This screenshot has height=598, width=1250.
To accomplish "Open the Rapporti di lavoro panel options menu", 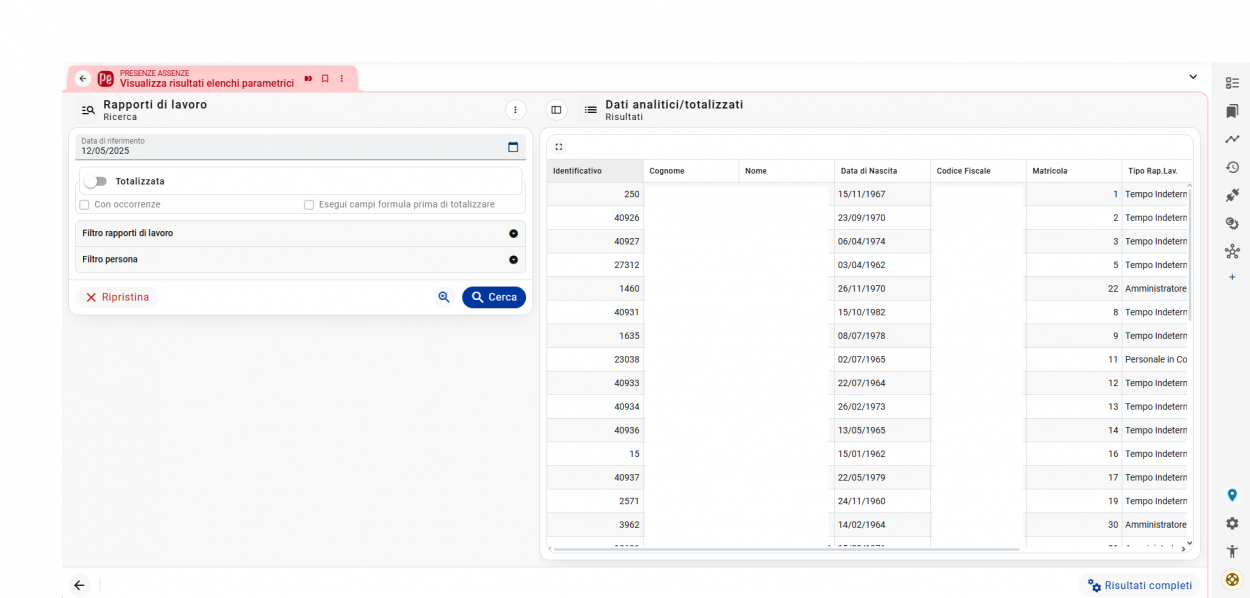I will click(515, 110).
